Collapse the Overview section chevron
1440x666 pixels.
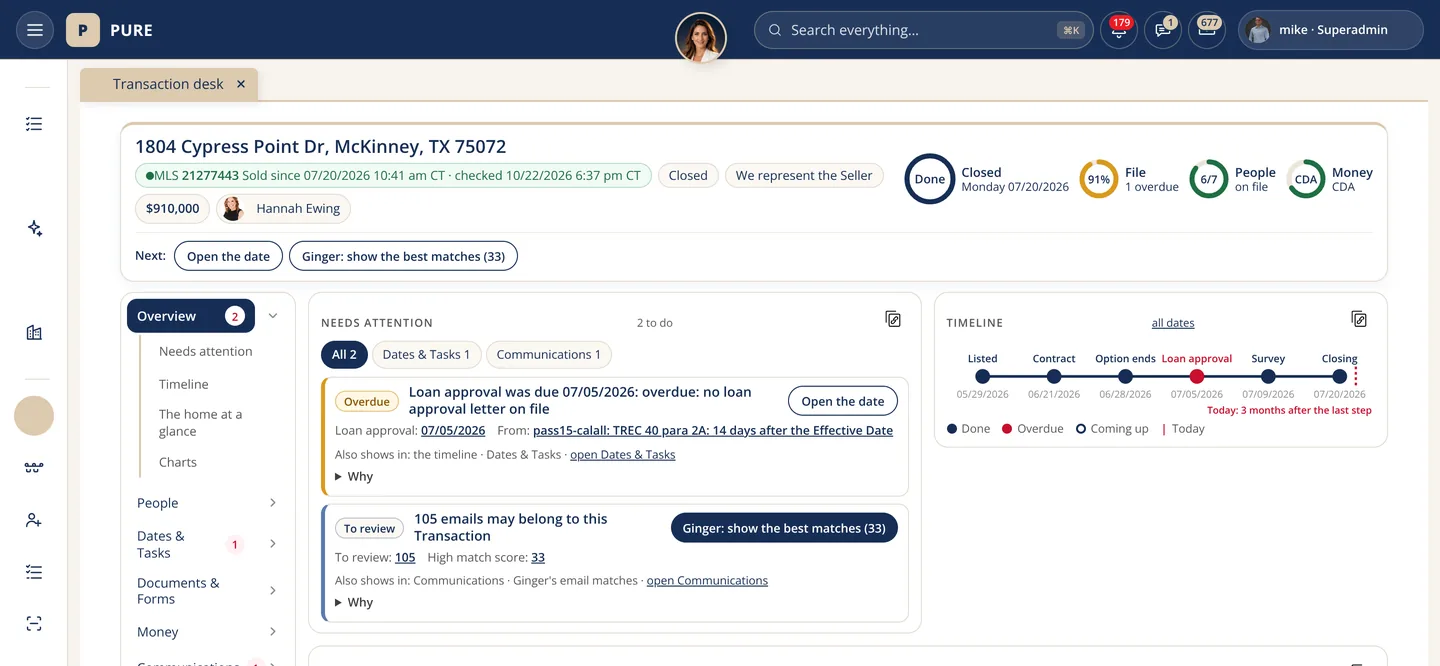click(272, 316)
